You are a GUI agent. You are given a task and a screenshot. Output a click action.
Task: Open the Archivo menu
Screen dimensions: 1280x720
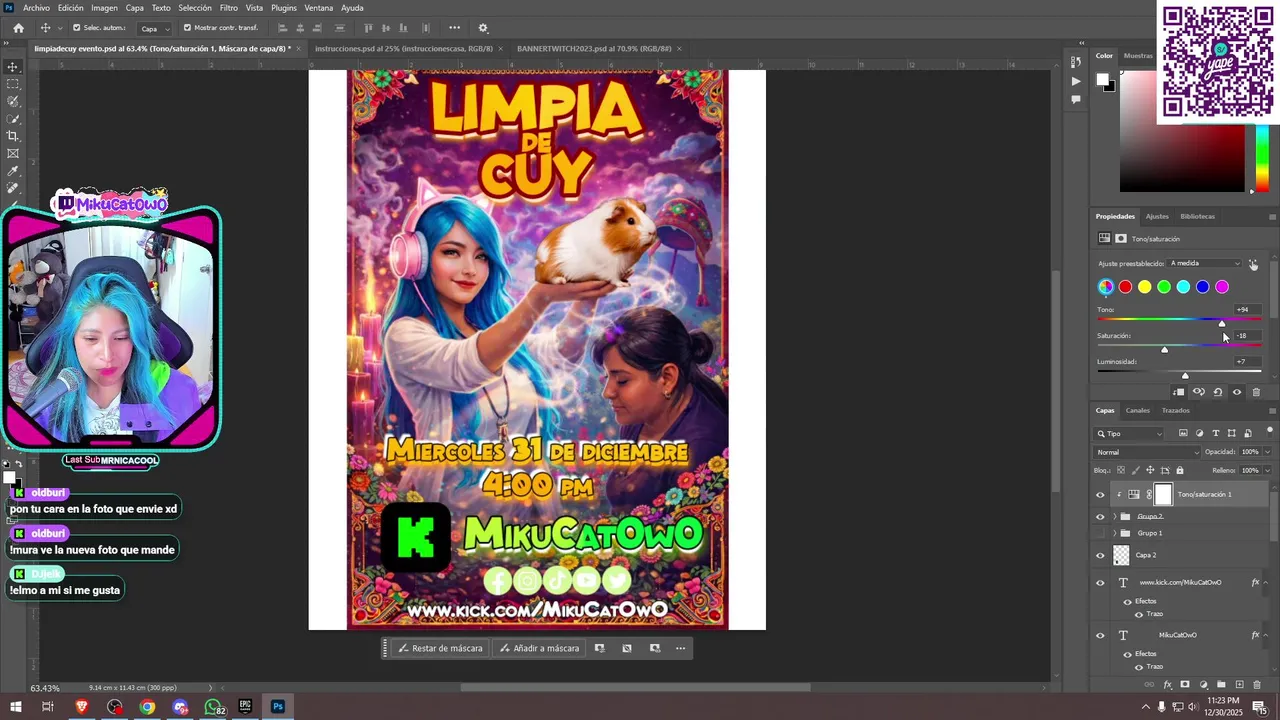point(36,8)
